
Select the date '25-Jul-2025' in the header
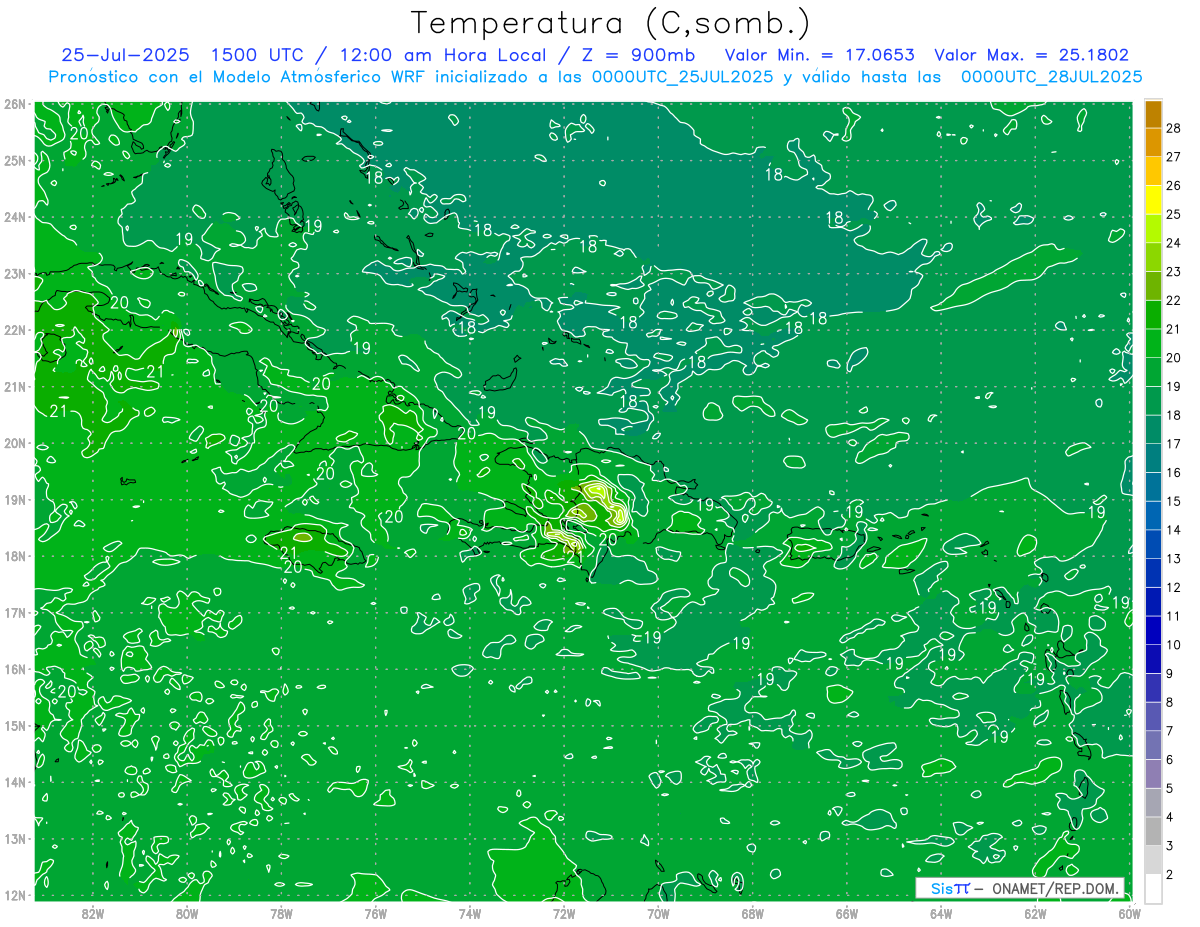point(127,55)
